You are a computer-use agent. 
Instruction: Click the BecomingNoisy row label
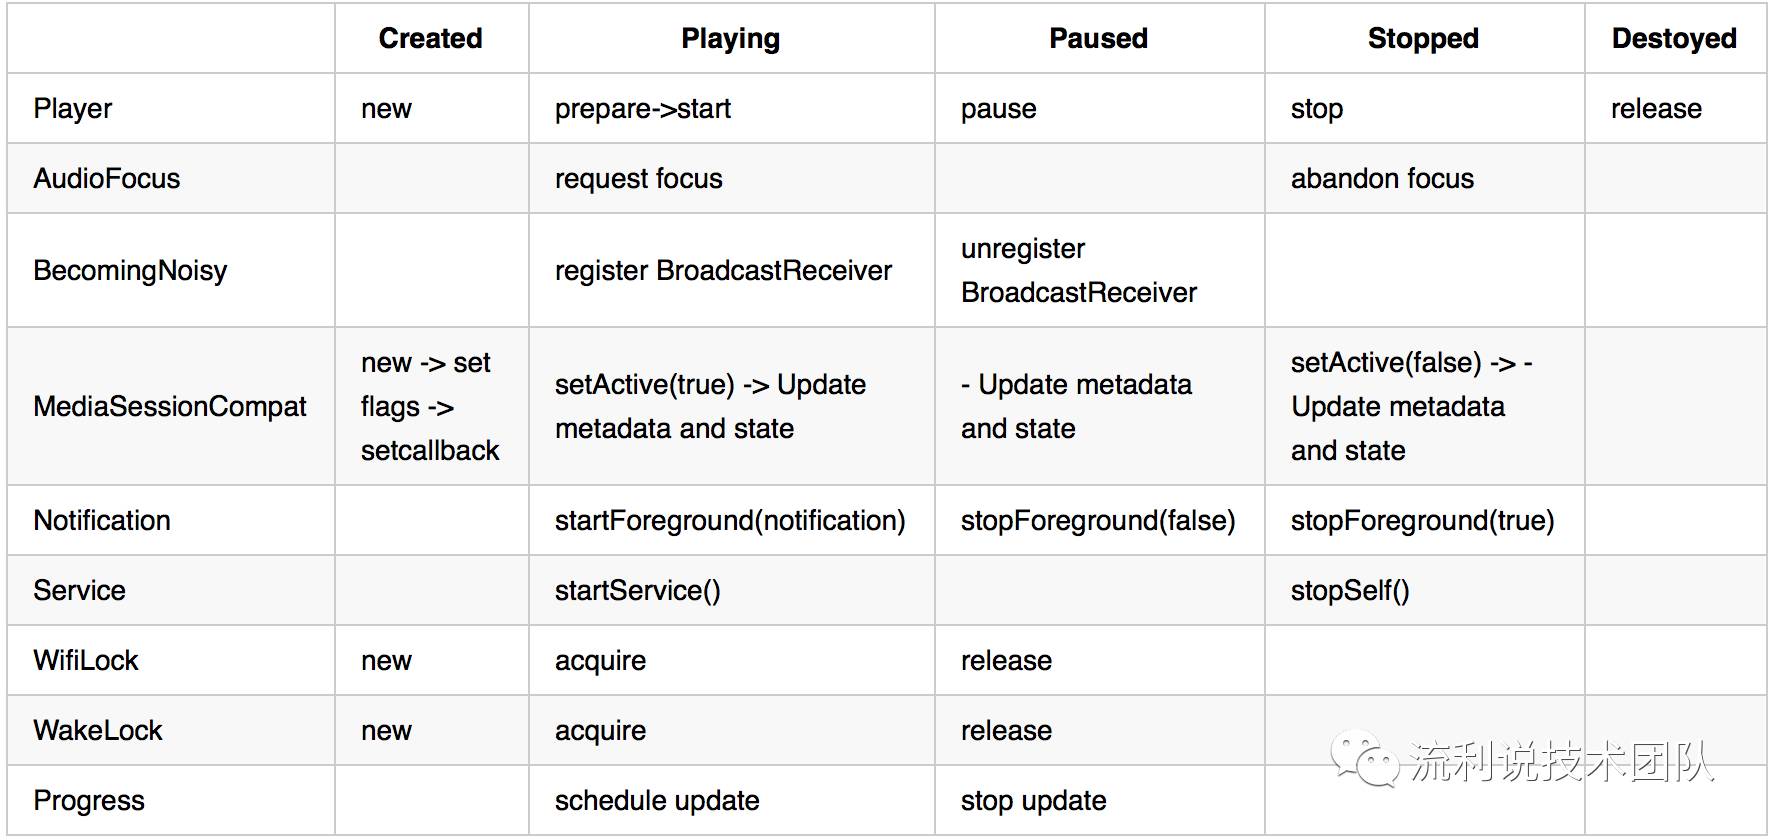pyautogui.click(x=130, y=270)
